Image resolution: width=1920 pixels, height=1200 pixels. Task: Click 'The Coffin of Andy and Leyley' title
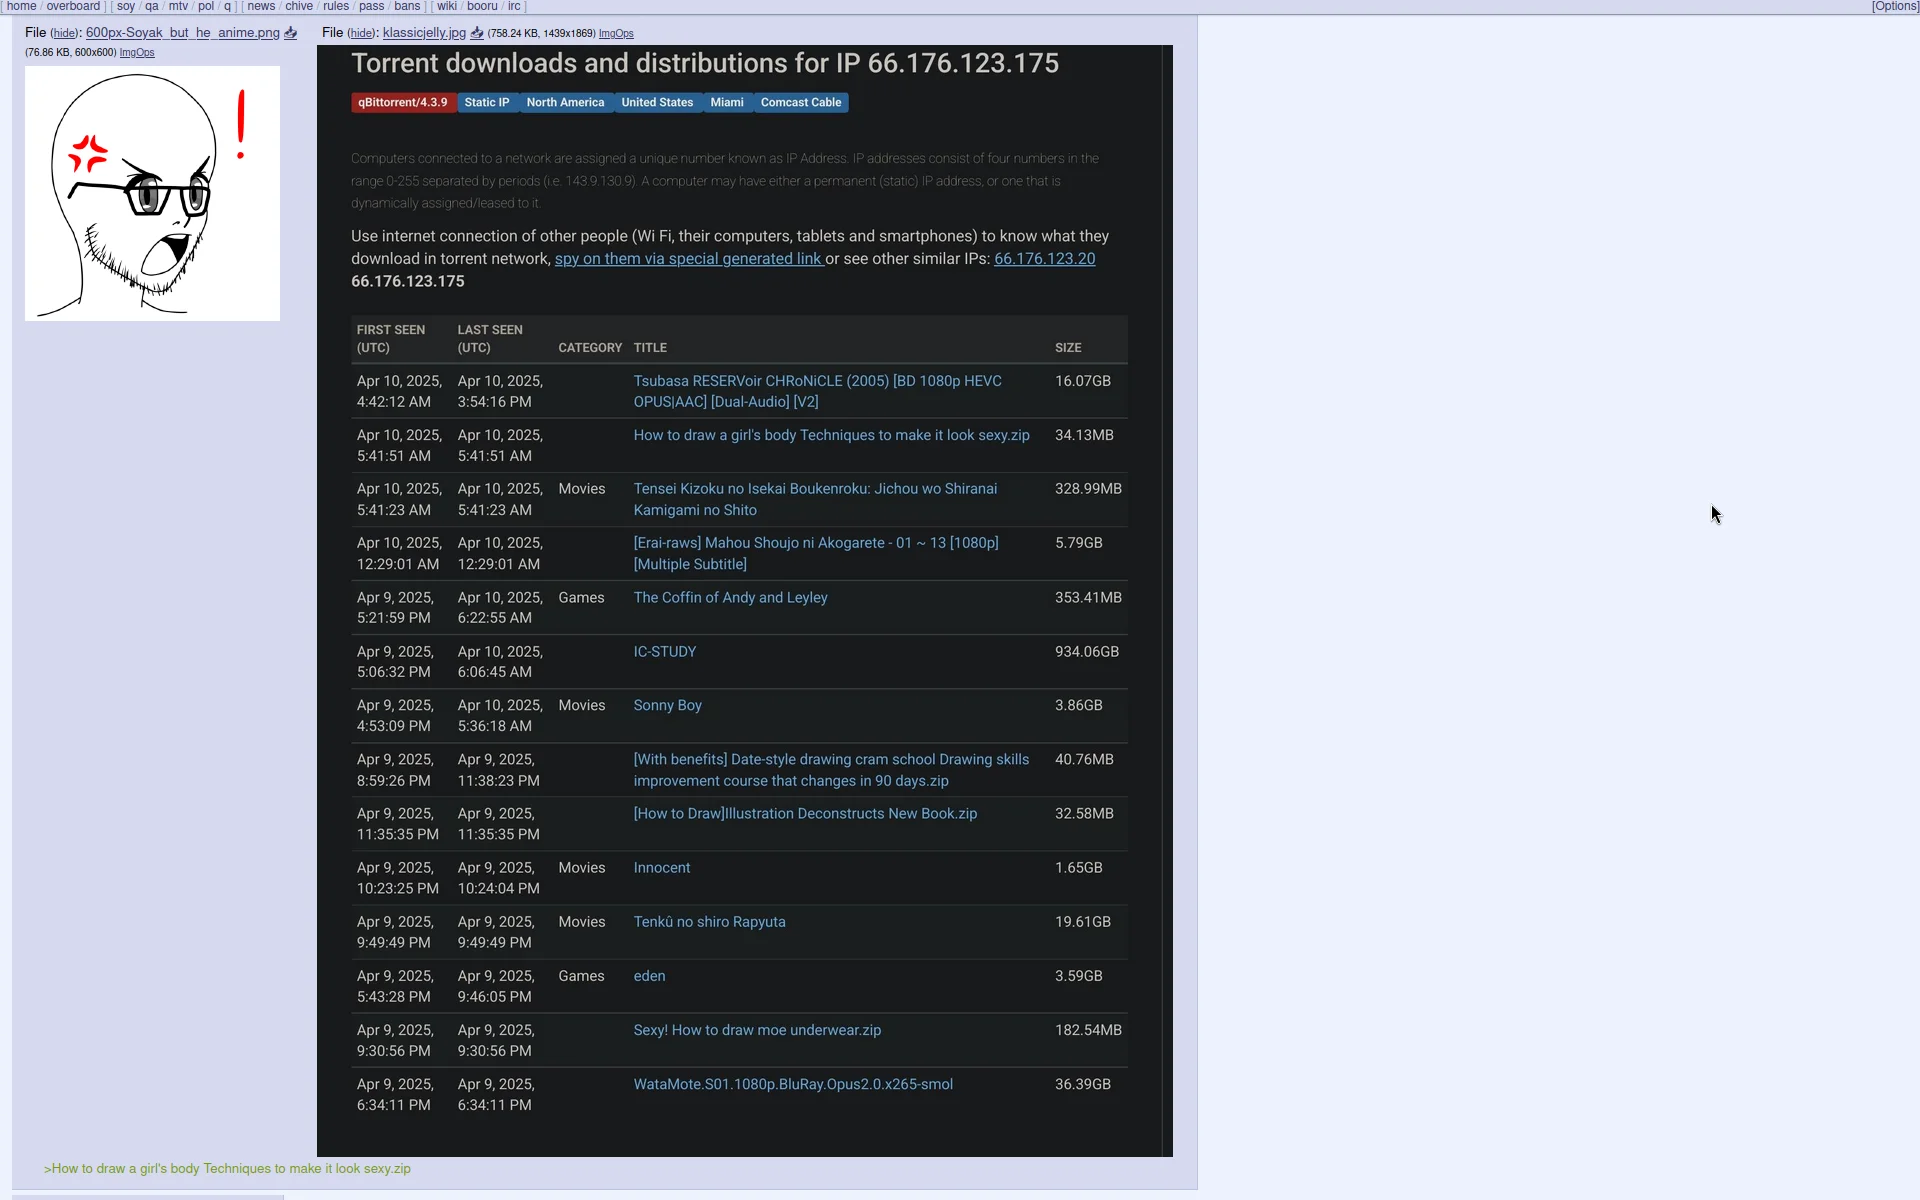(730, 598)
